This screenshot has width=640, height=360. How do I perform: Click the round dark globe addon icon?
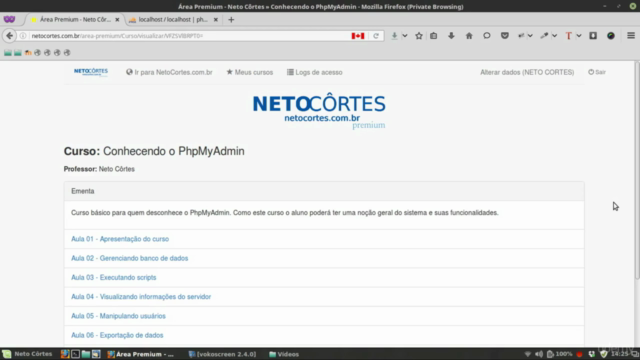pos(611,36)
